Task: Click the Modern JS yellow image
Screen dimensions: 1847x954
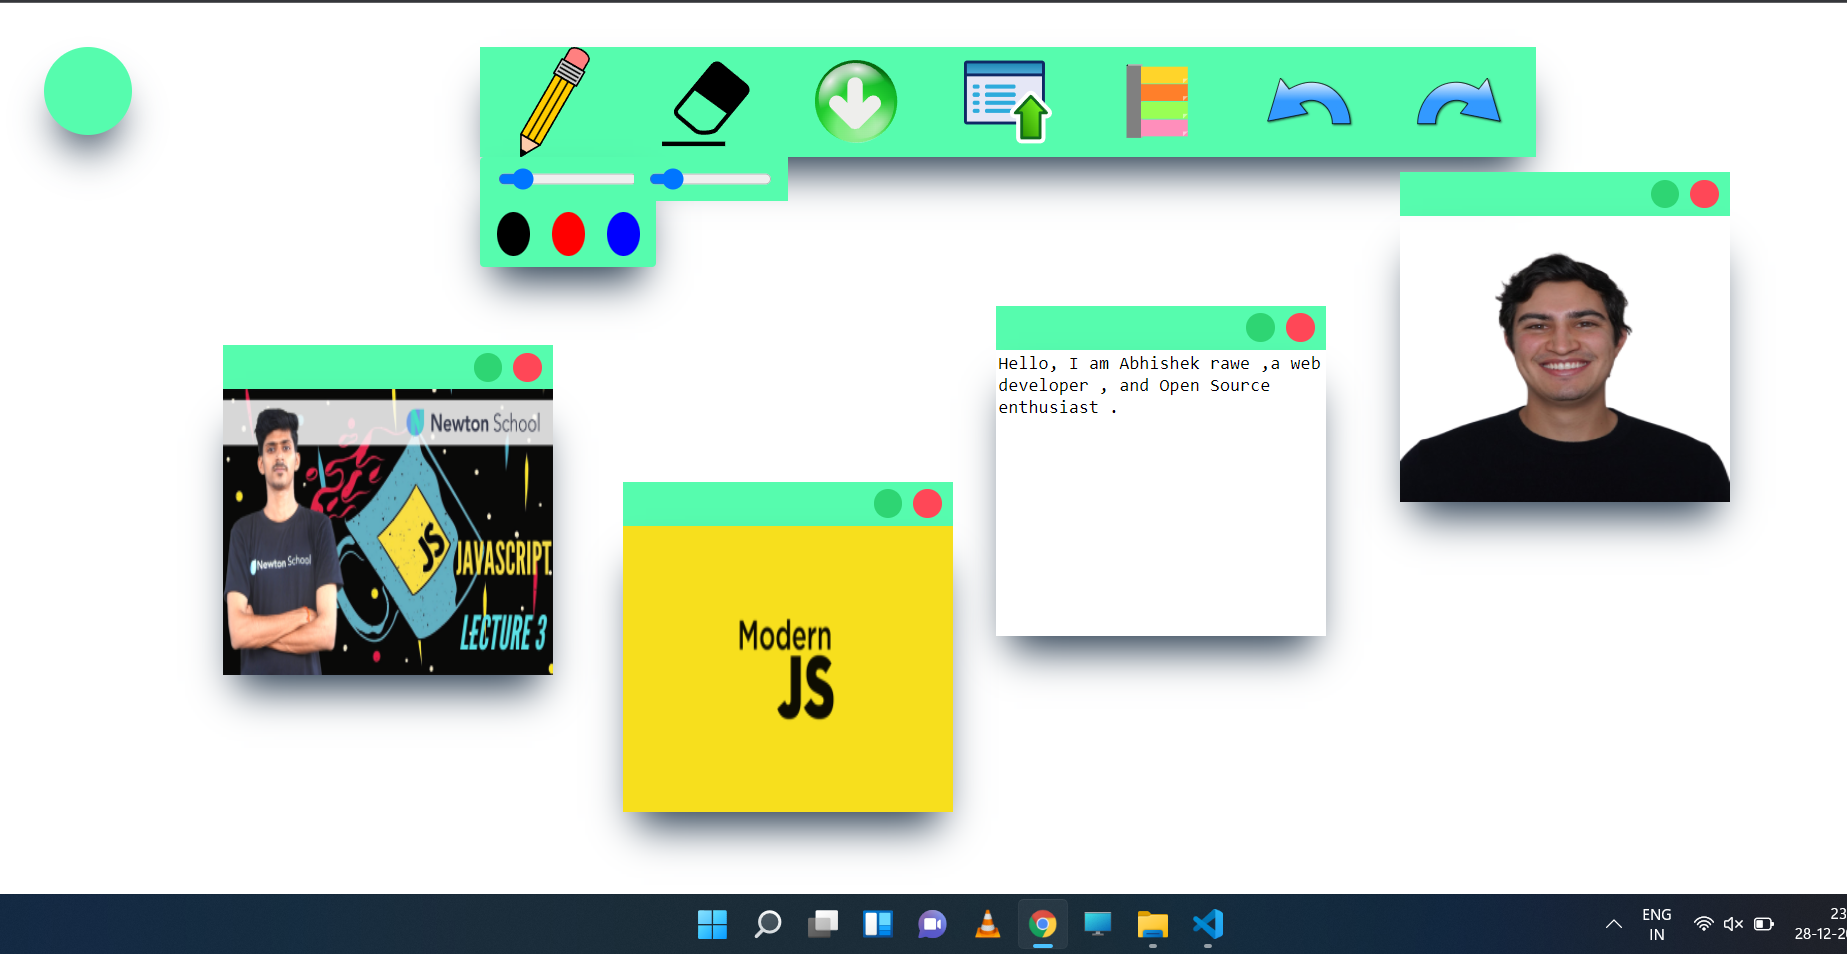Action: (x=788, y=669)
